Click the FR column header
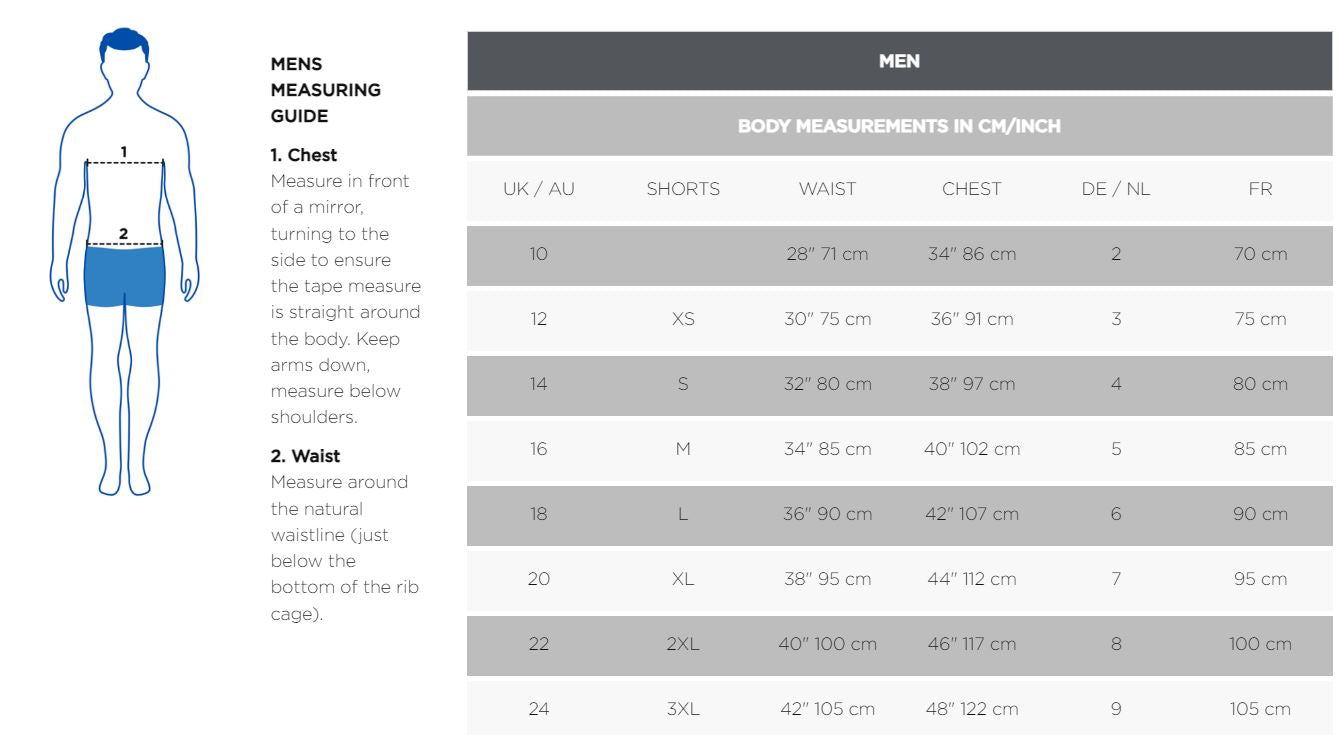Screen dimensions: 1341x735 click(x=1260, y=189)
